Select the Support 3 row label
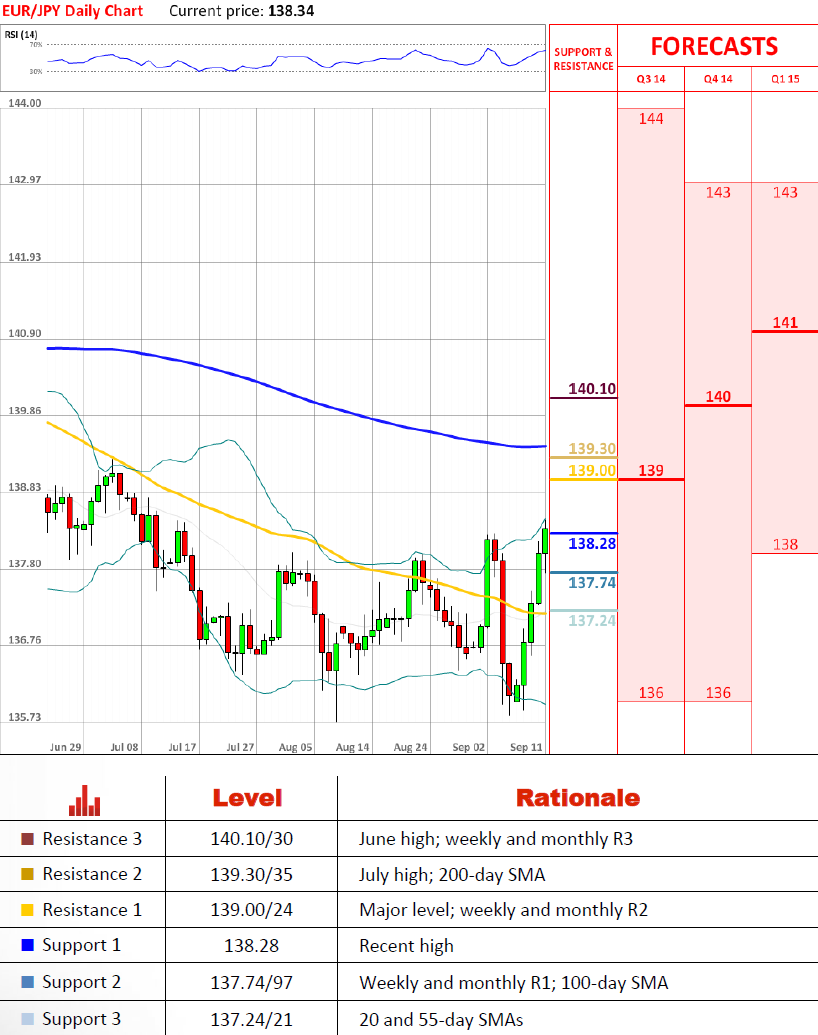This screenshot has height=1035, width=818. click(81, 1018)
